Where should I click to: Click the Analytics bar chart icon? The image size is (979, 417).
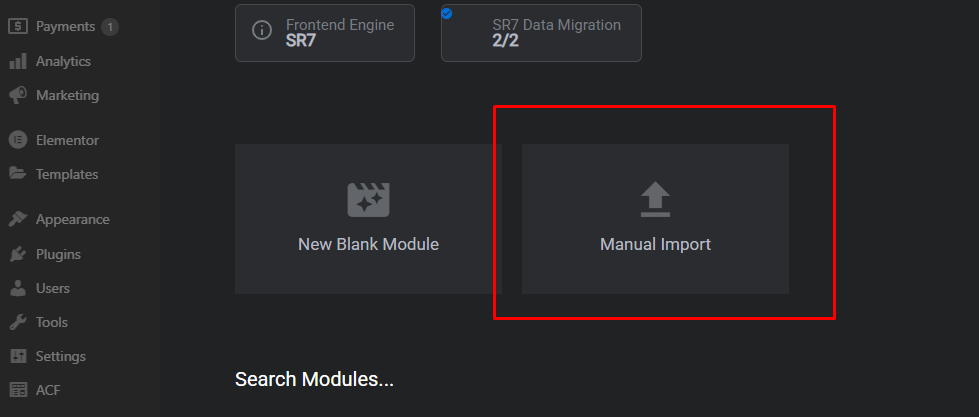17,62
